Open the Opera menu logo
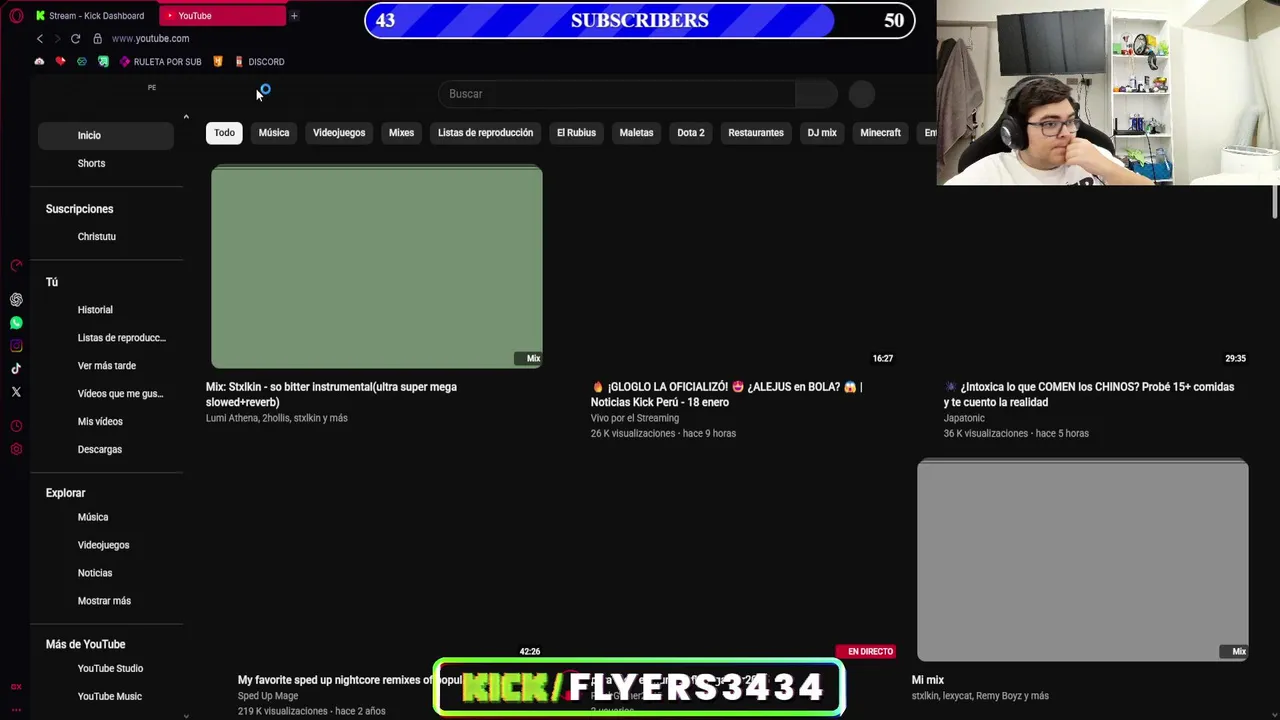 [x=16, y=16]
